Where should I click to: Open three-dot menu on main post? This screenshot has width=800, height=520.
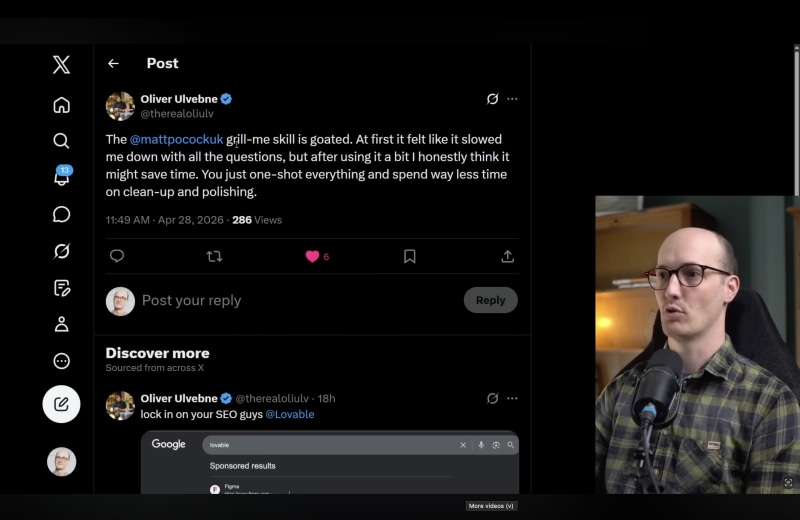[512, 99]
